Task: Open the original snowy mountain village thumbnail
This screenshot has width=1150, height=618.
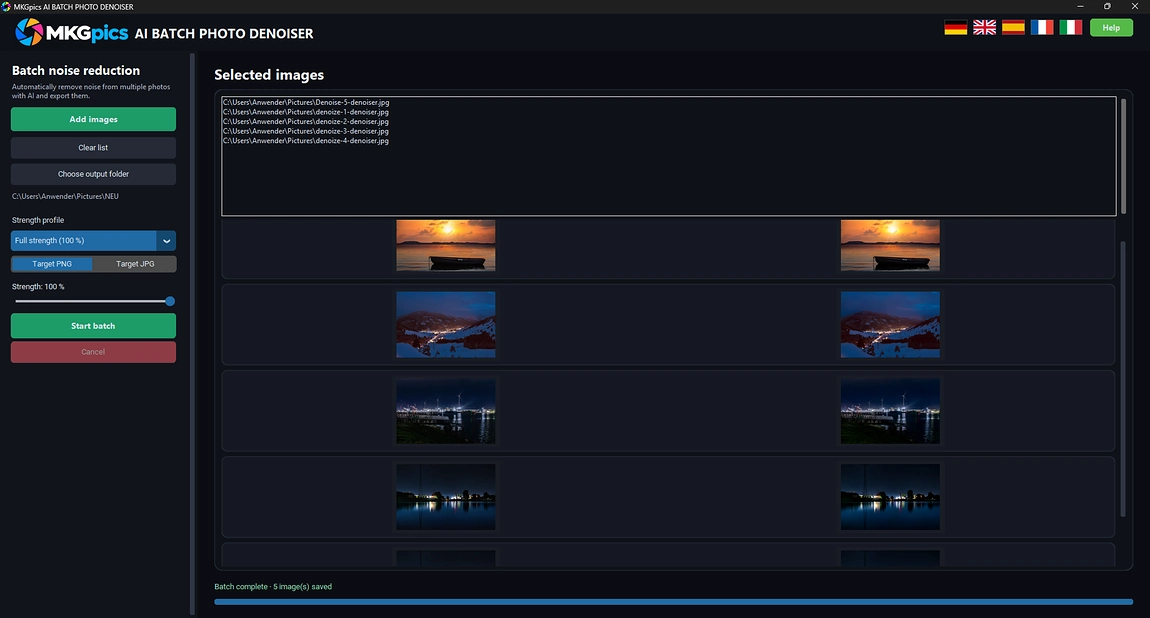Action: click(446, 325)
